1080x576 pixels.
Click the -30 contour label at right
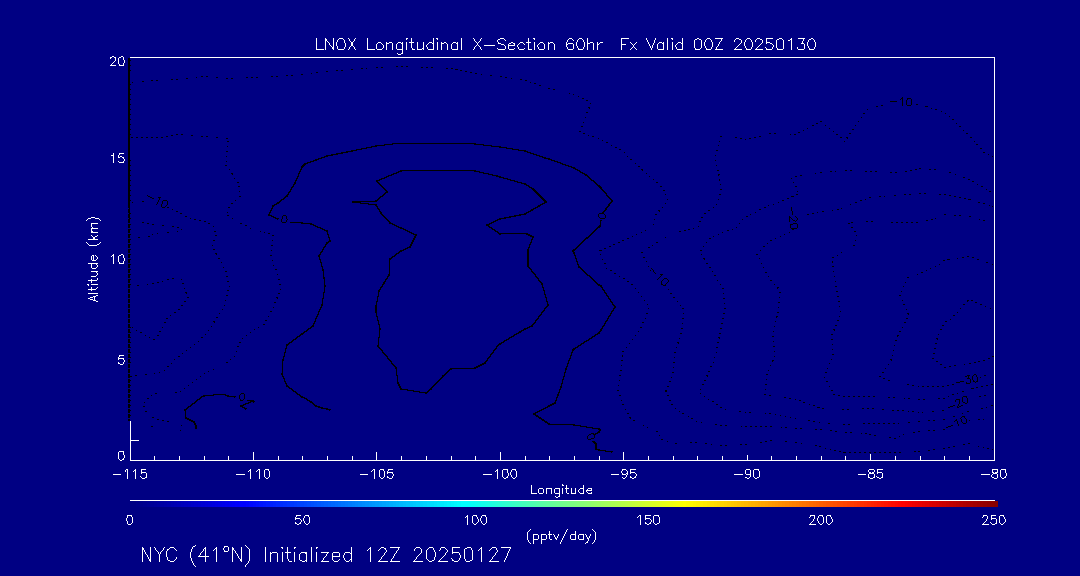(969, 380)
